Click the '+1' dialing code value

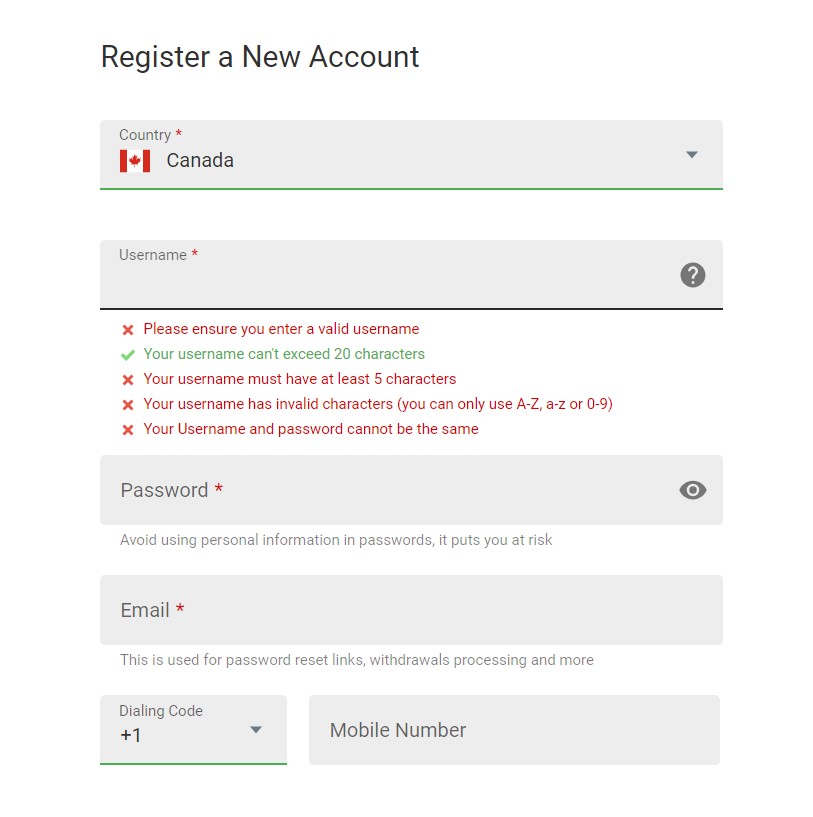tap(131, 736)
